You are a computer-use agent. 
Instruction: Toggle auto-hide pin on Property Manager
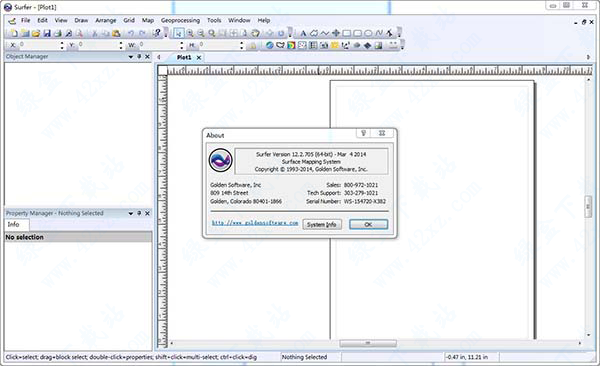click(x=139, y=213)
